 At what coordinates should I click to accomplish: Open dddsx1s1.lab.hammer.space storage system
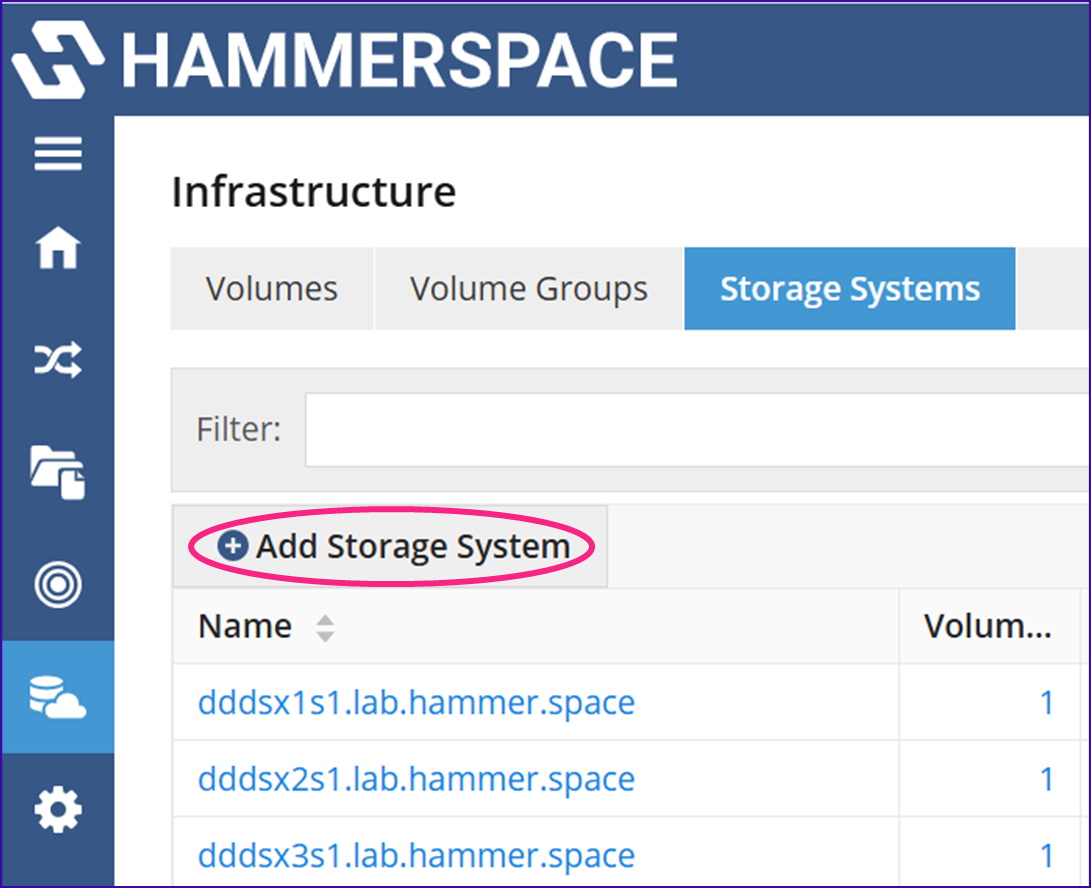click(416, 703)
